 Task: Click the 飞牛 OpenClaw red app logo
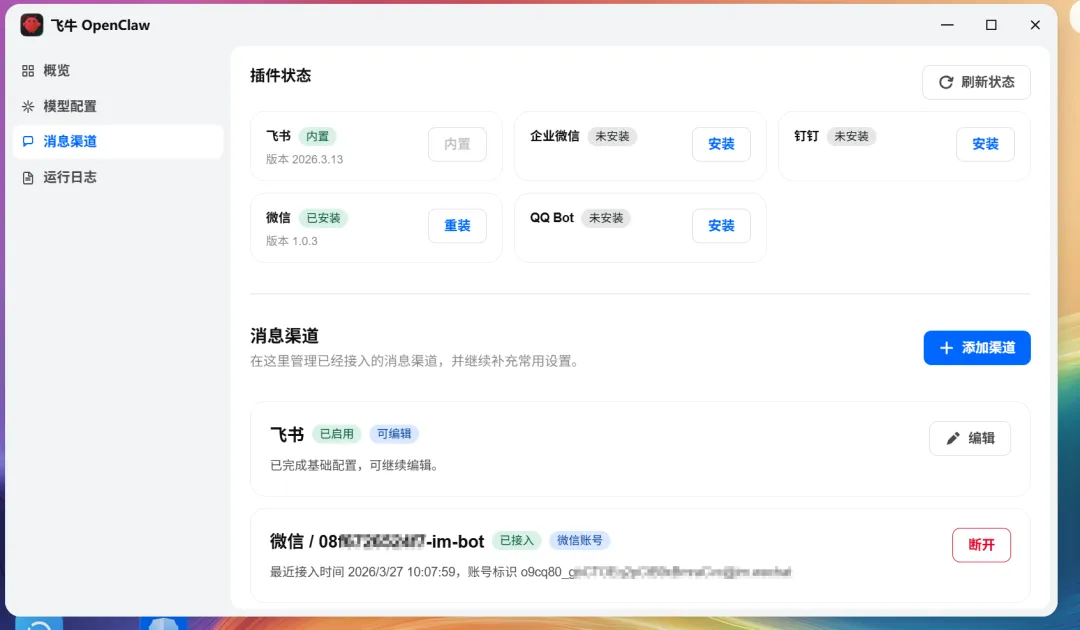click(32, 25)
